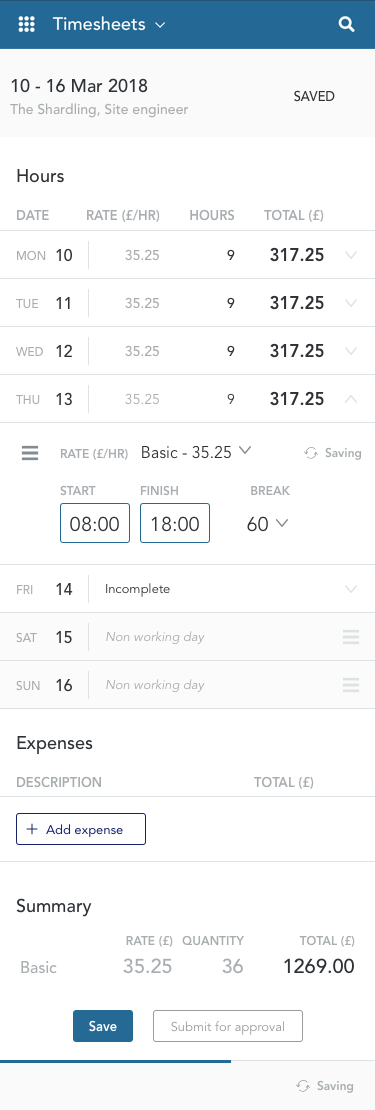The height and width of the screenshot is (1110, 375).
Task: Click the Saving sync icon beside rate
Action: tap(311, 453)
